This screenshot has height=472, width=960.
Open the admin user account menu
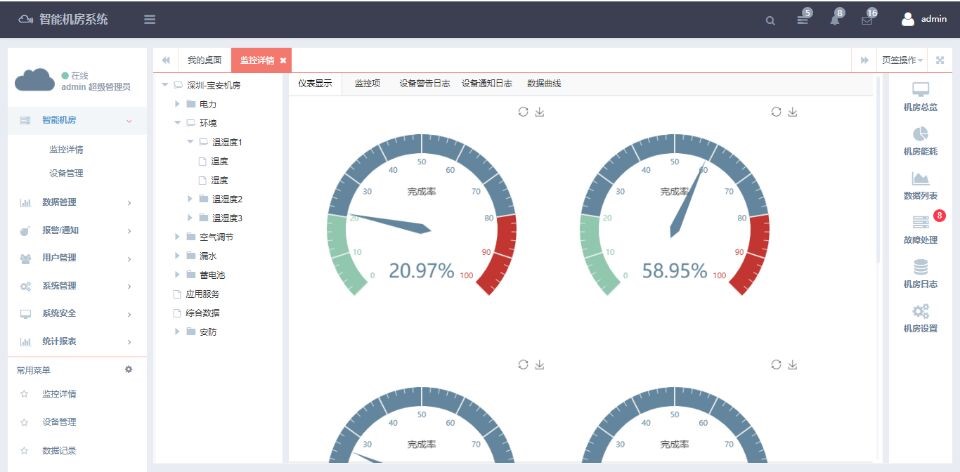[924, 19]
